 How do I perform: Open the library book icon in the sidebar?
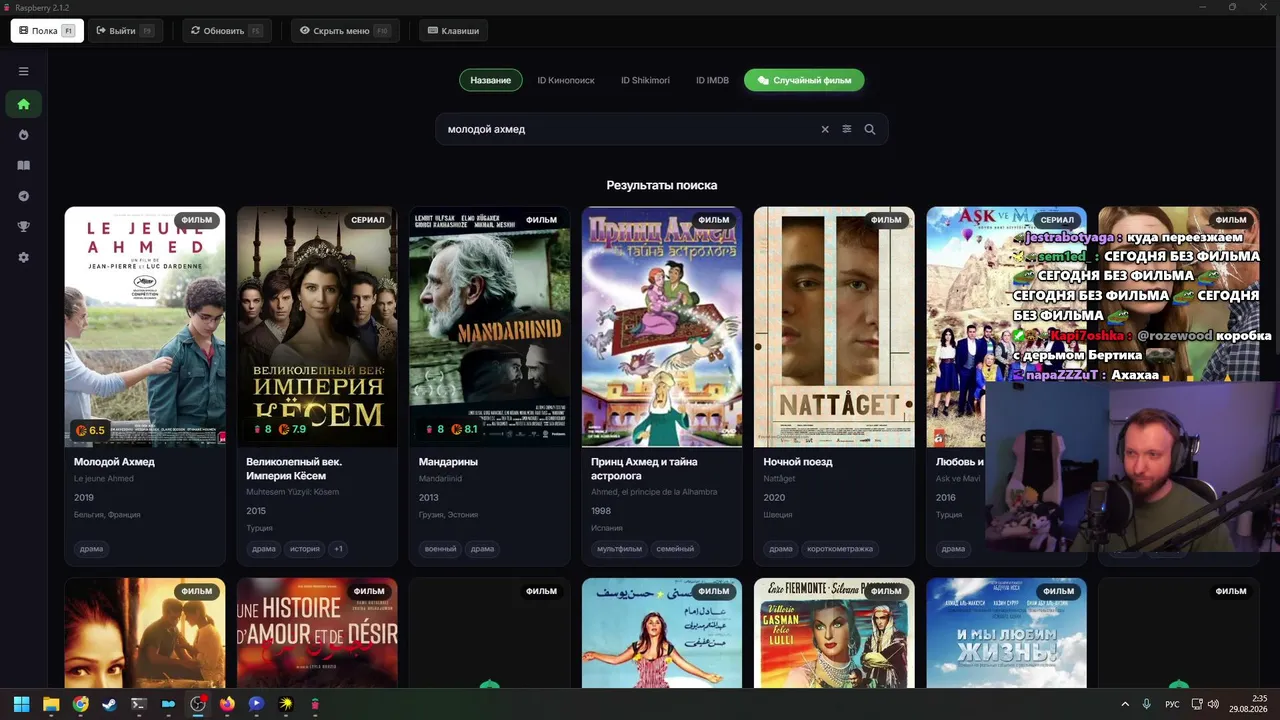point(23,166)
